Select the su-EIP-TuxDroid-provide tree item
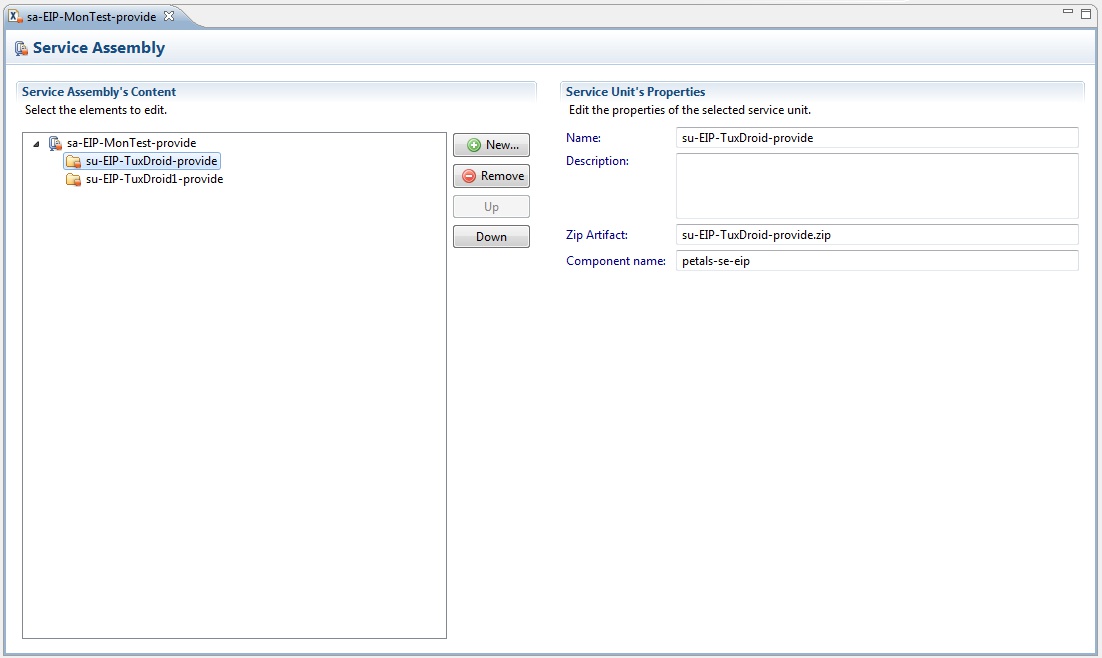1102x658 pixels. pos(151,161)
